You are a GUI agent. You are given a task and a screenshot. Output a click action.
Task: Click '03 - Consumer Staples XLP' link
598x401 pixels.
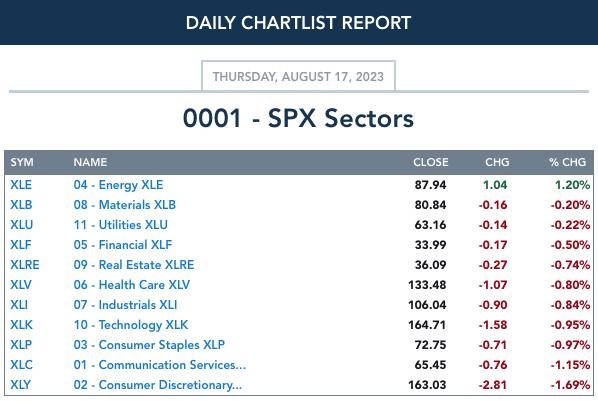(149, 345)
